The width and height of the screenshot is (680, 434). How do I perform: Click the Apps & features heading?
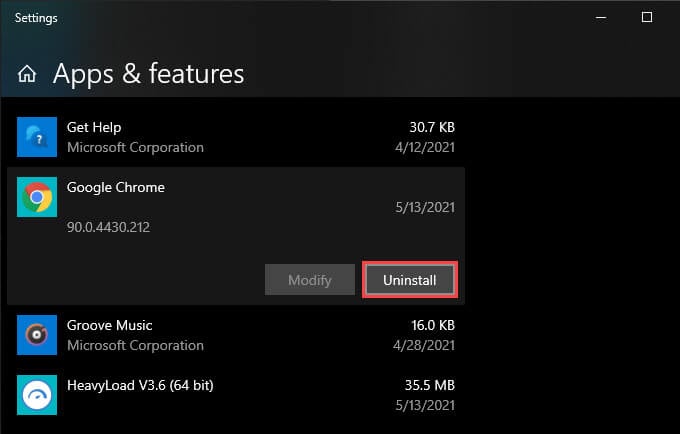click(148, 73)
